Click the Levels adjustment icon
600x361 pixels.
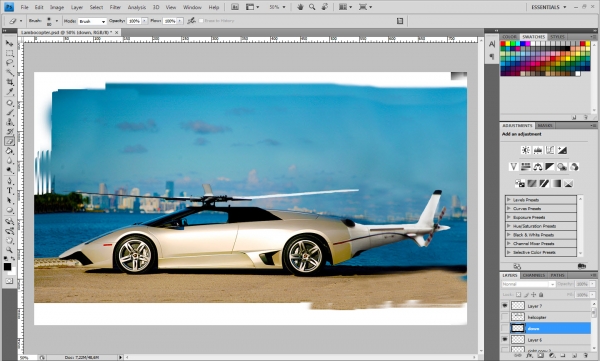538,150
